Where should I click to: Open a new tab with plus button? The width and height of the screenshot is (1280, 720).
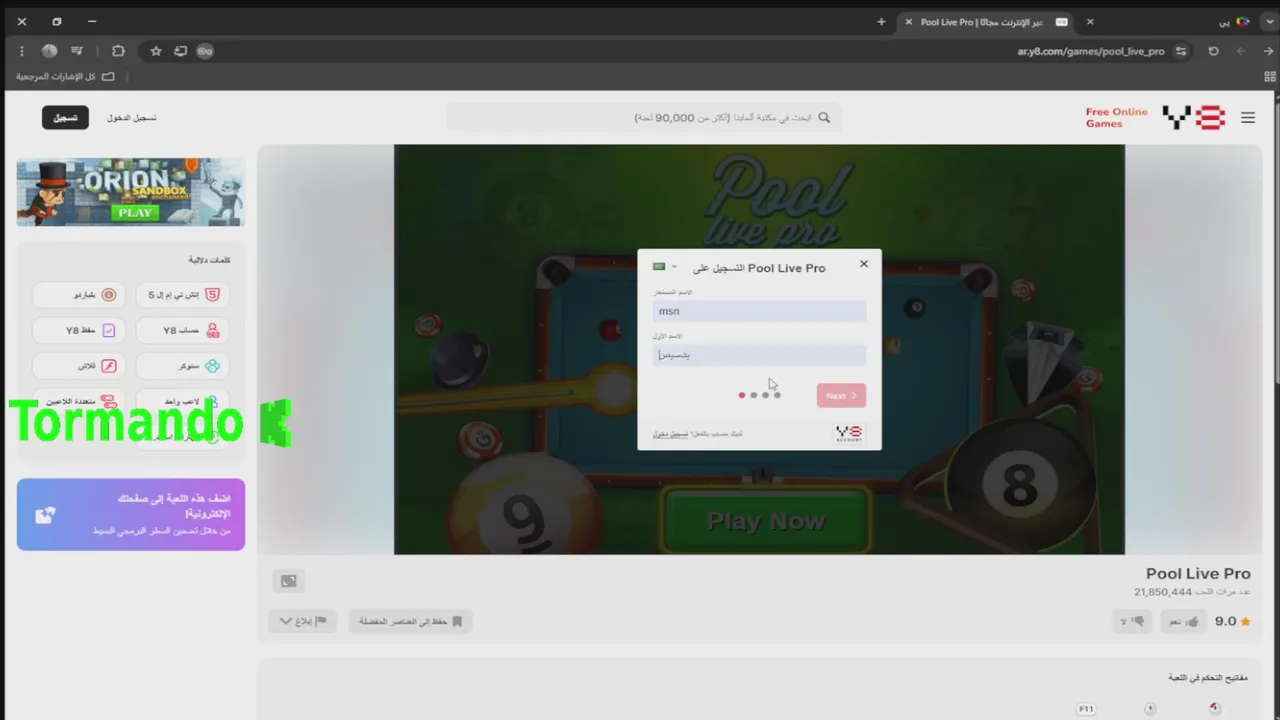(881, 21)
